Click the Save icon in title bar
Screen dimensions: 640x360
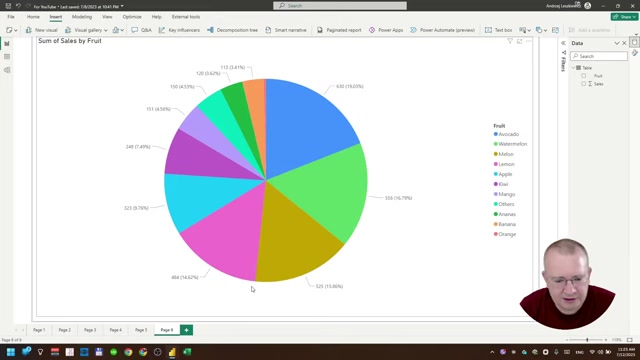[8, 6]
